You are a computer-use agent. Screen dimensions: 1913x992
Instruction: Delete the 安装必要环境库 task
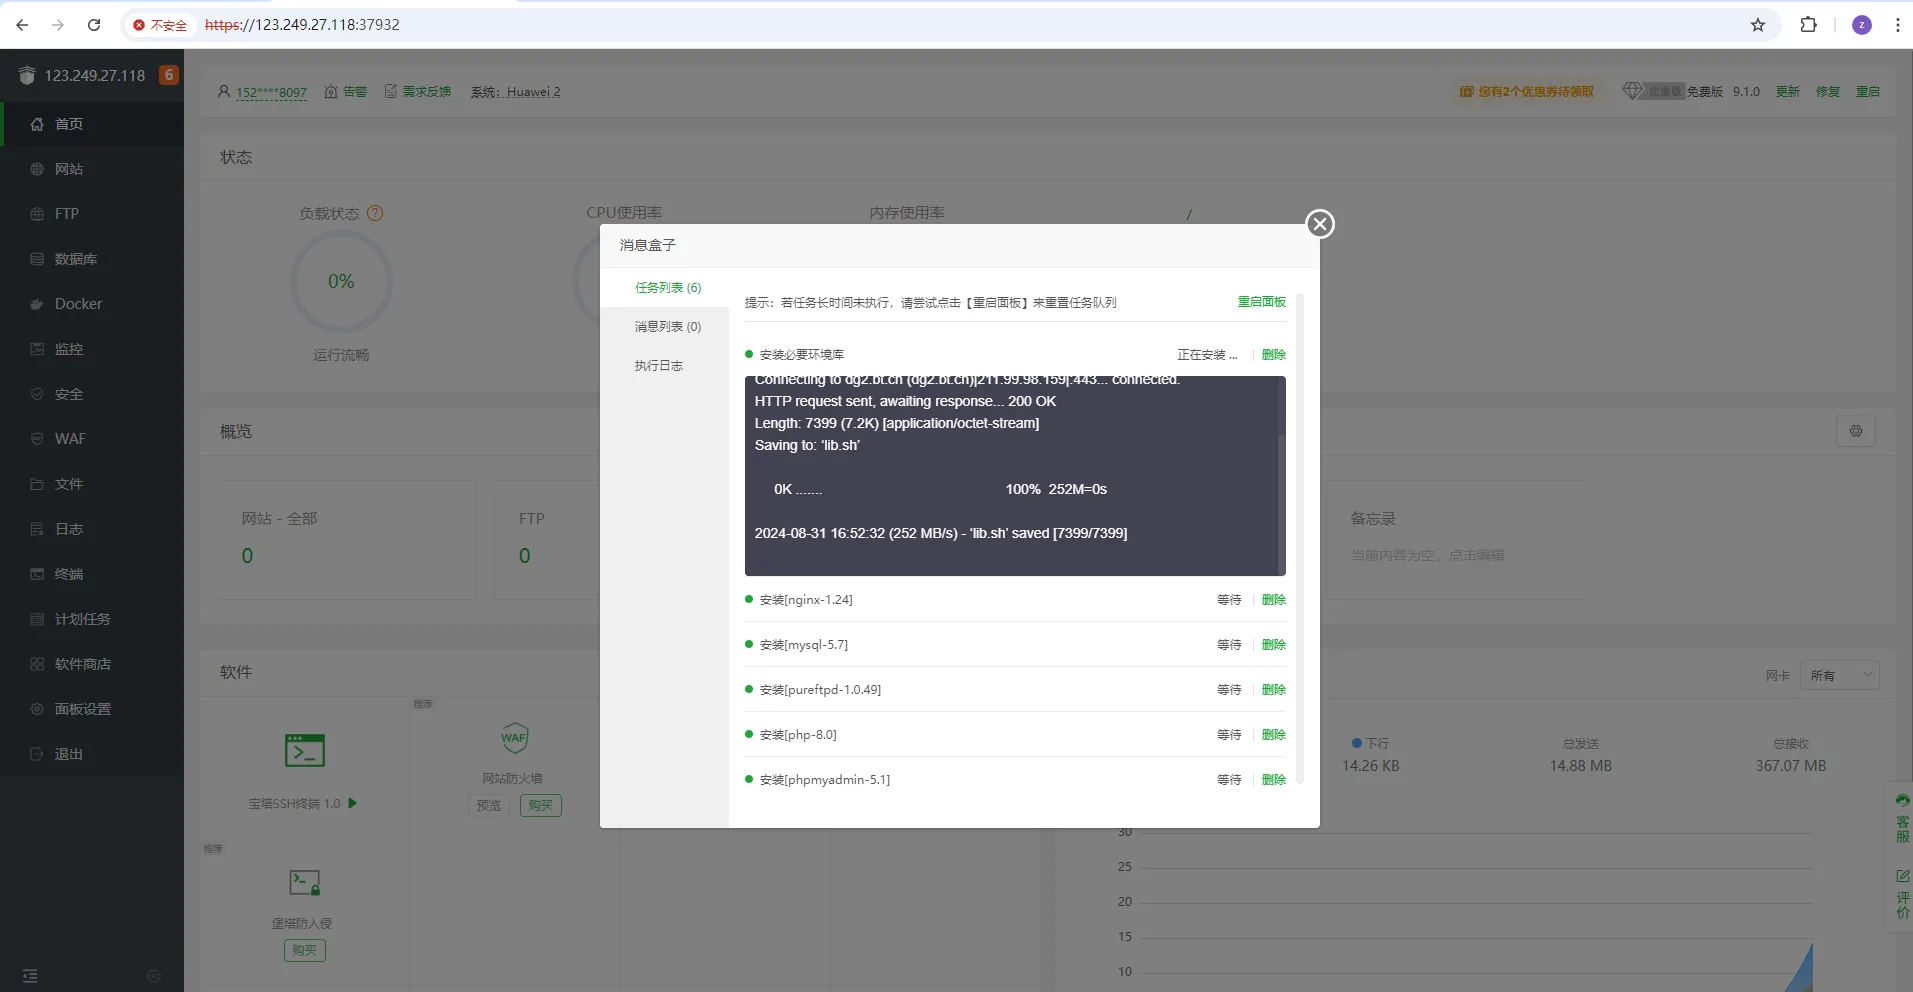pyautogui.click(x=1274, y=355)
